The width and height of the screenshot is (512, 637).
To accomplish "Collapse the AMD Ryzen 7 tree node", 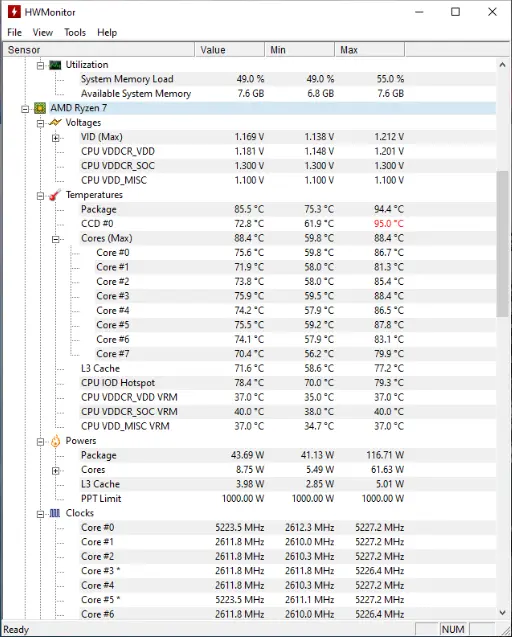I will point(25,109).
